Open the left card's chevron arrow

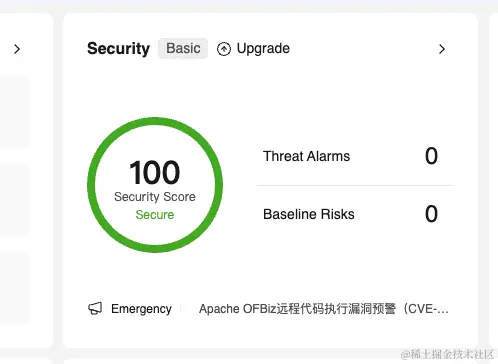17,49
